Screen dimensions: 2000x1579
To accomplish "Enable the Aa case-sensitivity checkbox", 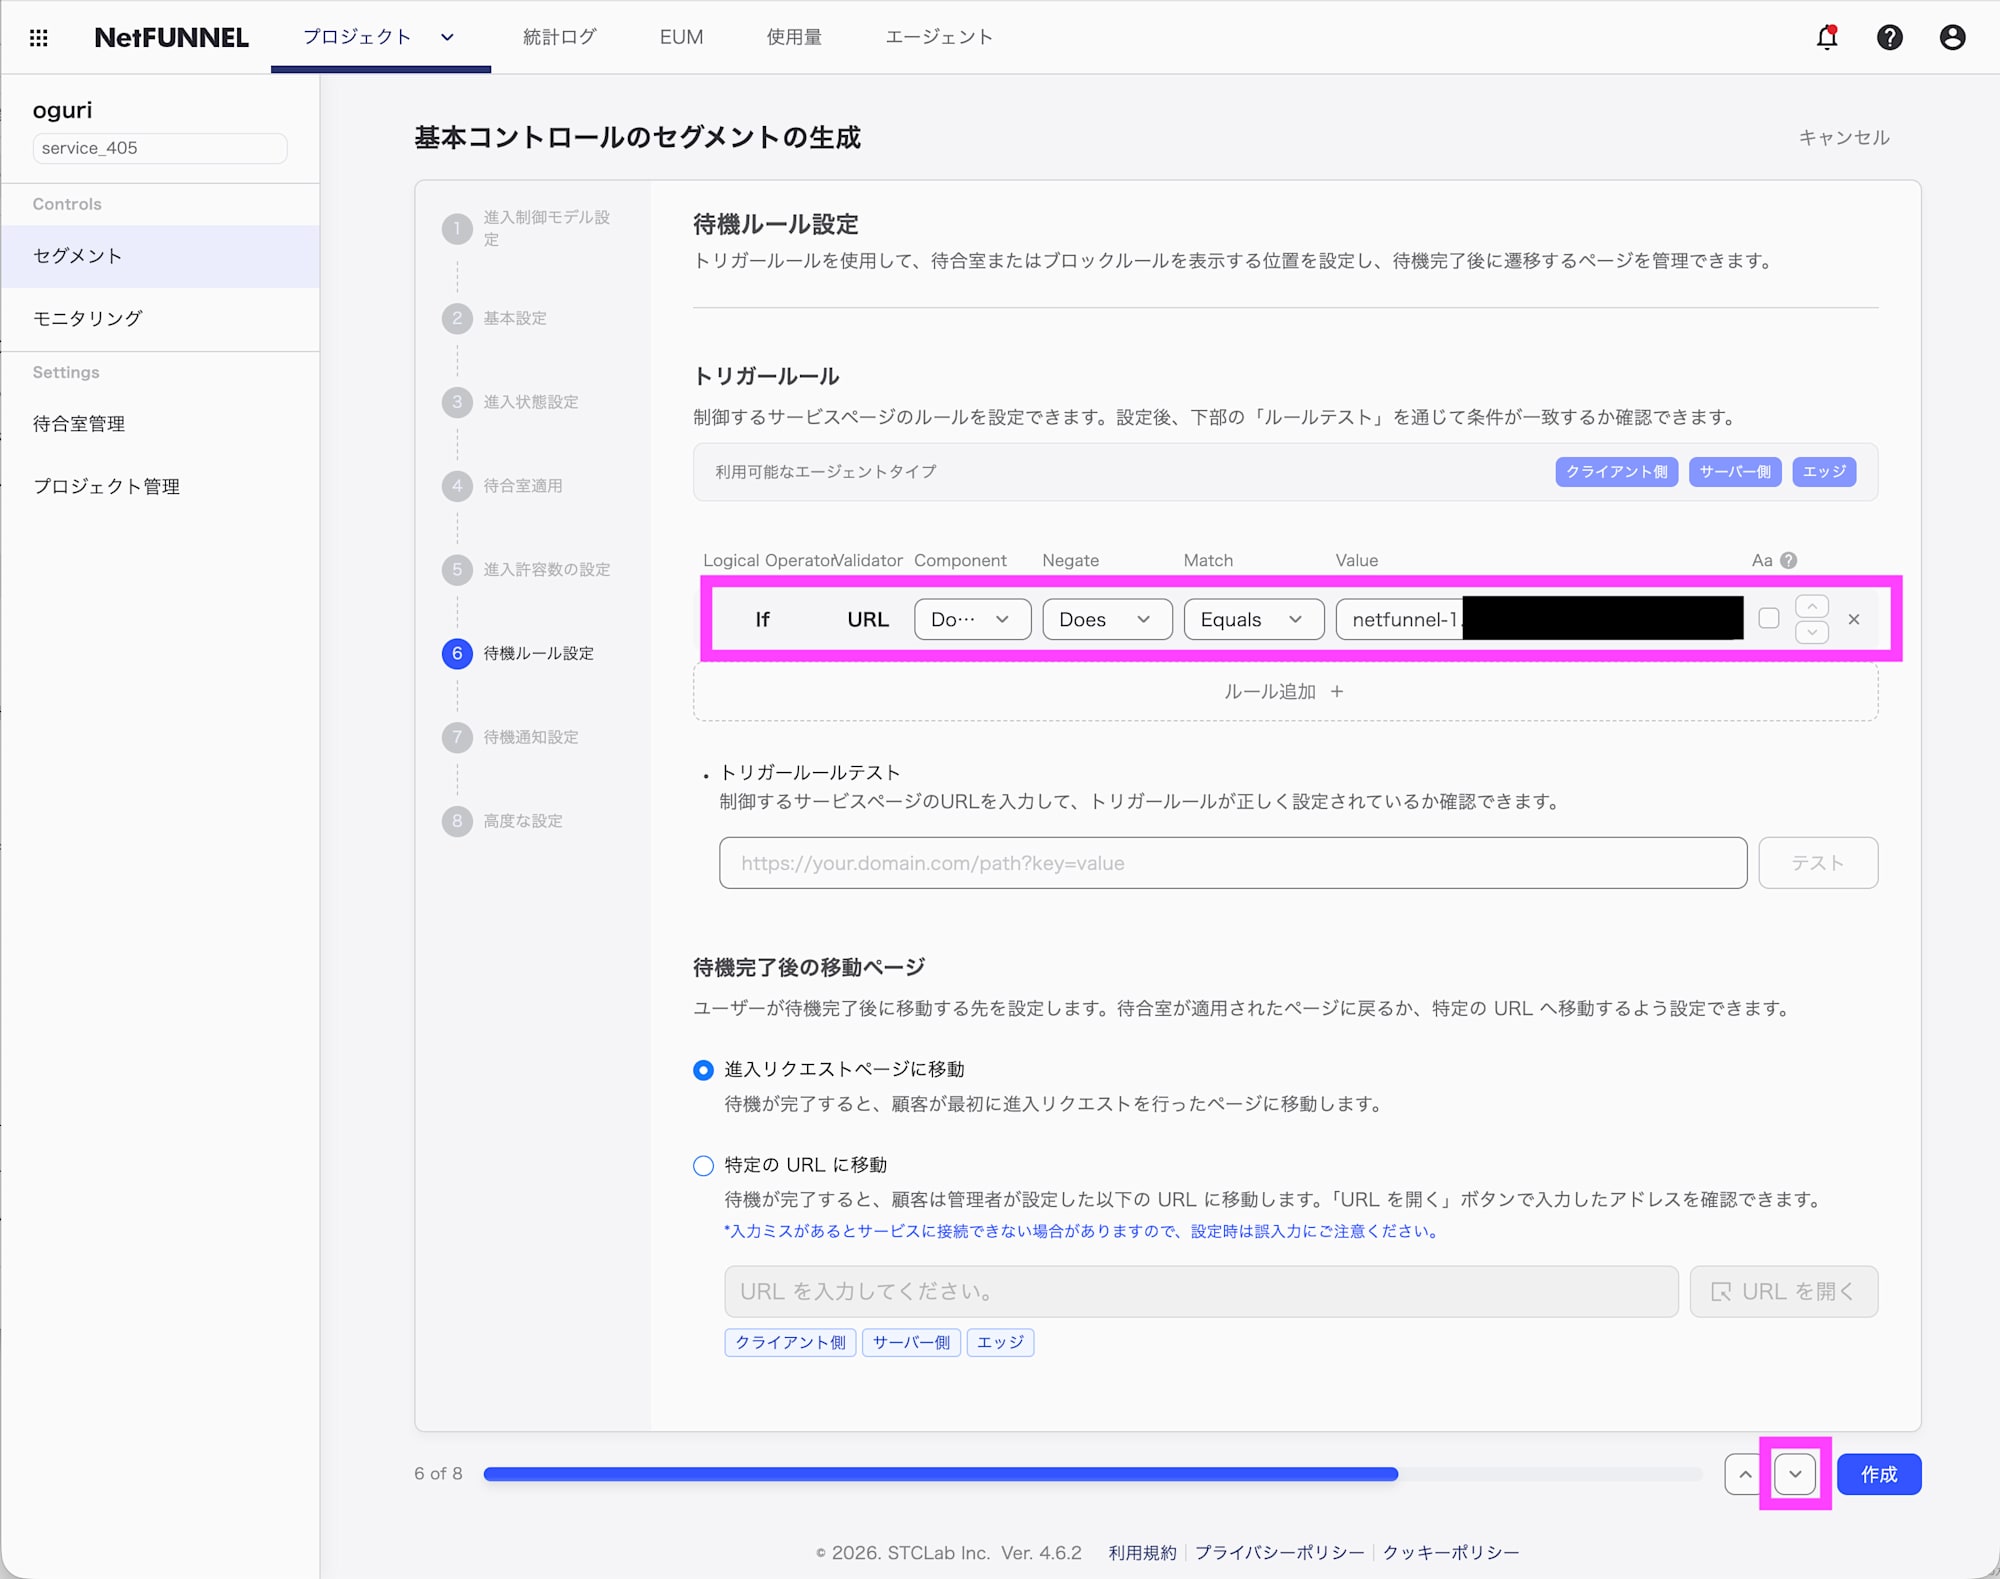I will click(1767, 618).
